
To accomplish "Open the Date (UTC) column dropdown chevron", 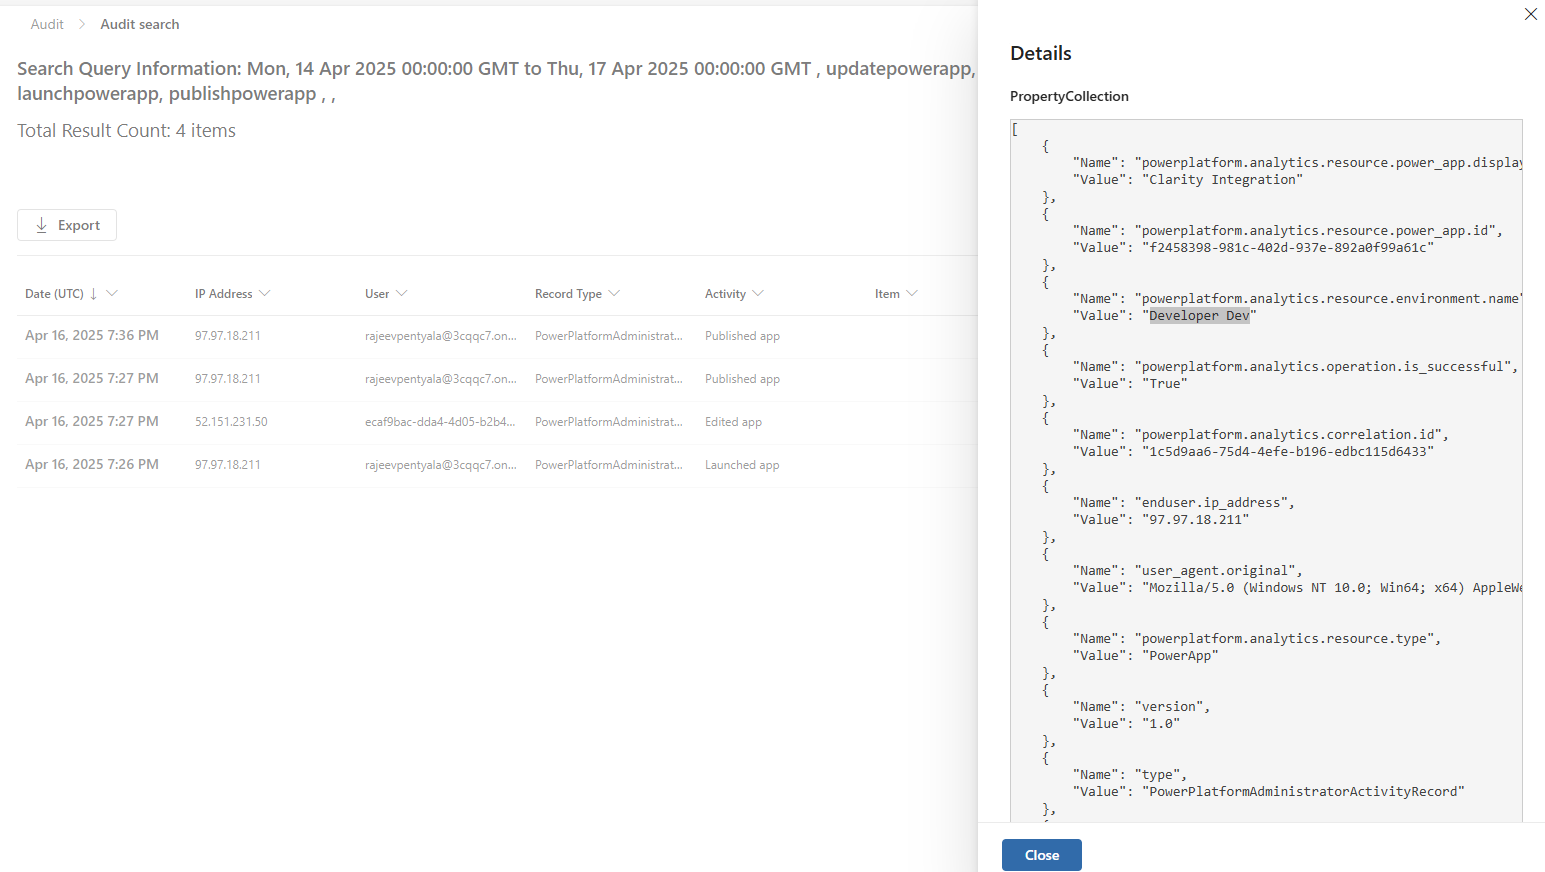I will [112, 293].
